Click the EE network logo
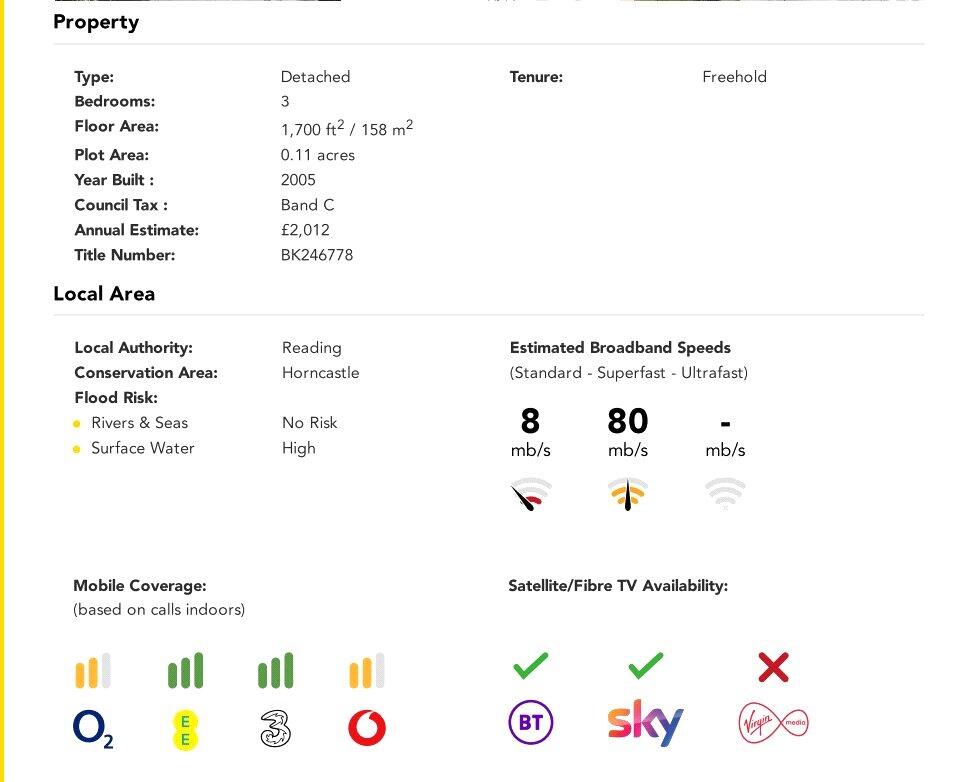Viewport: 967px width, 782px height. pos(185,729)
